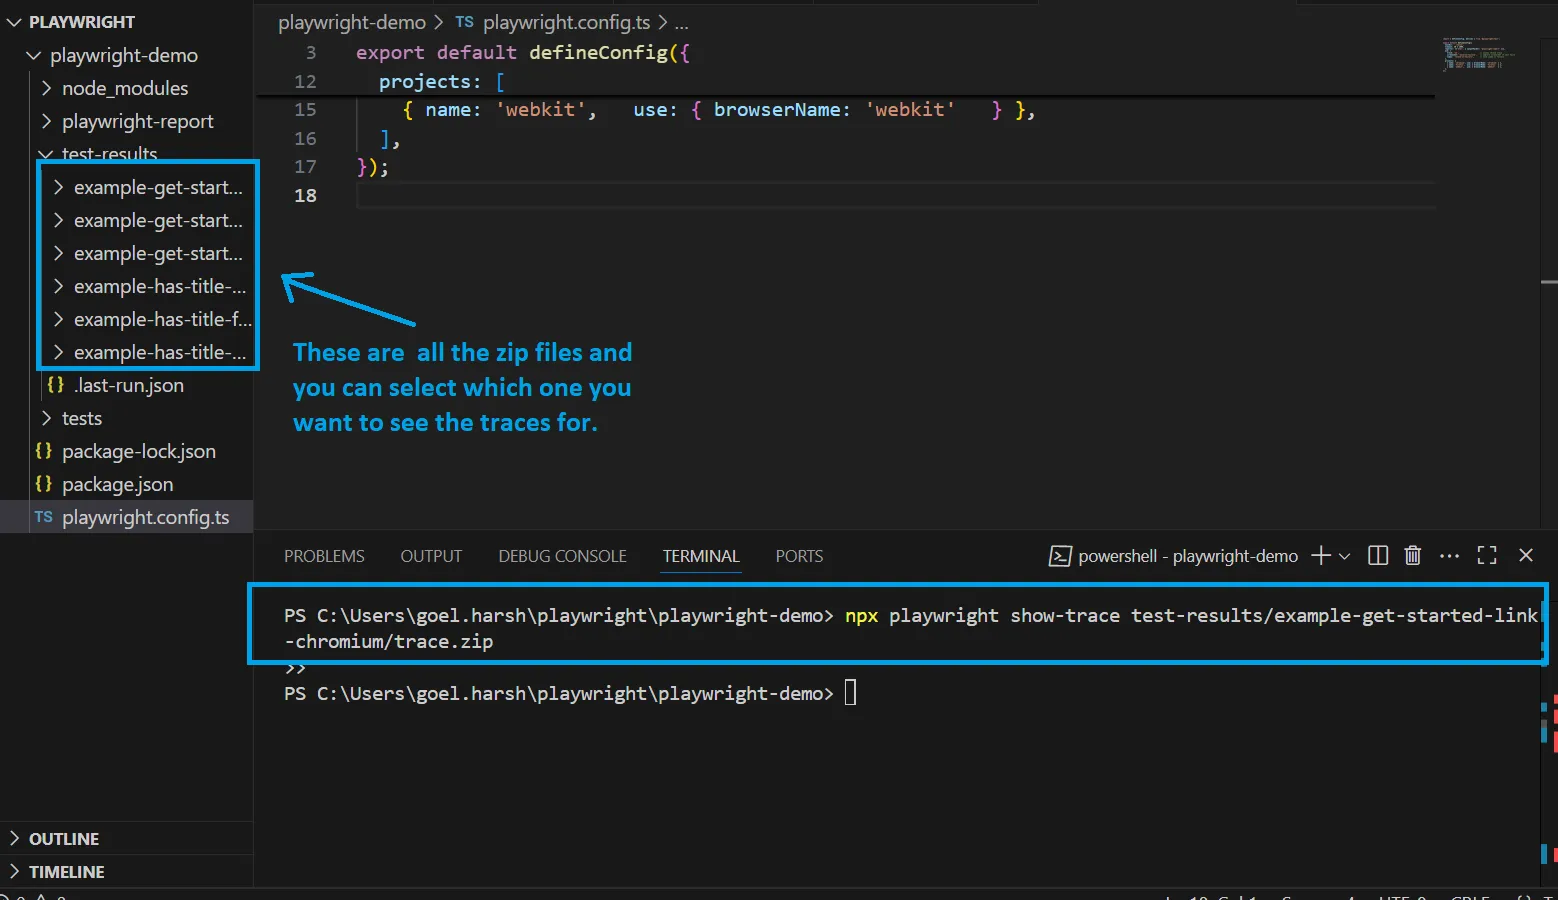Click the ellipsis breadcrumb segment
This screenshot has width=1558, height=900.
click(681, 22)
